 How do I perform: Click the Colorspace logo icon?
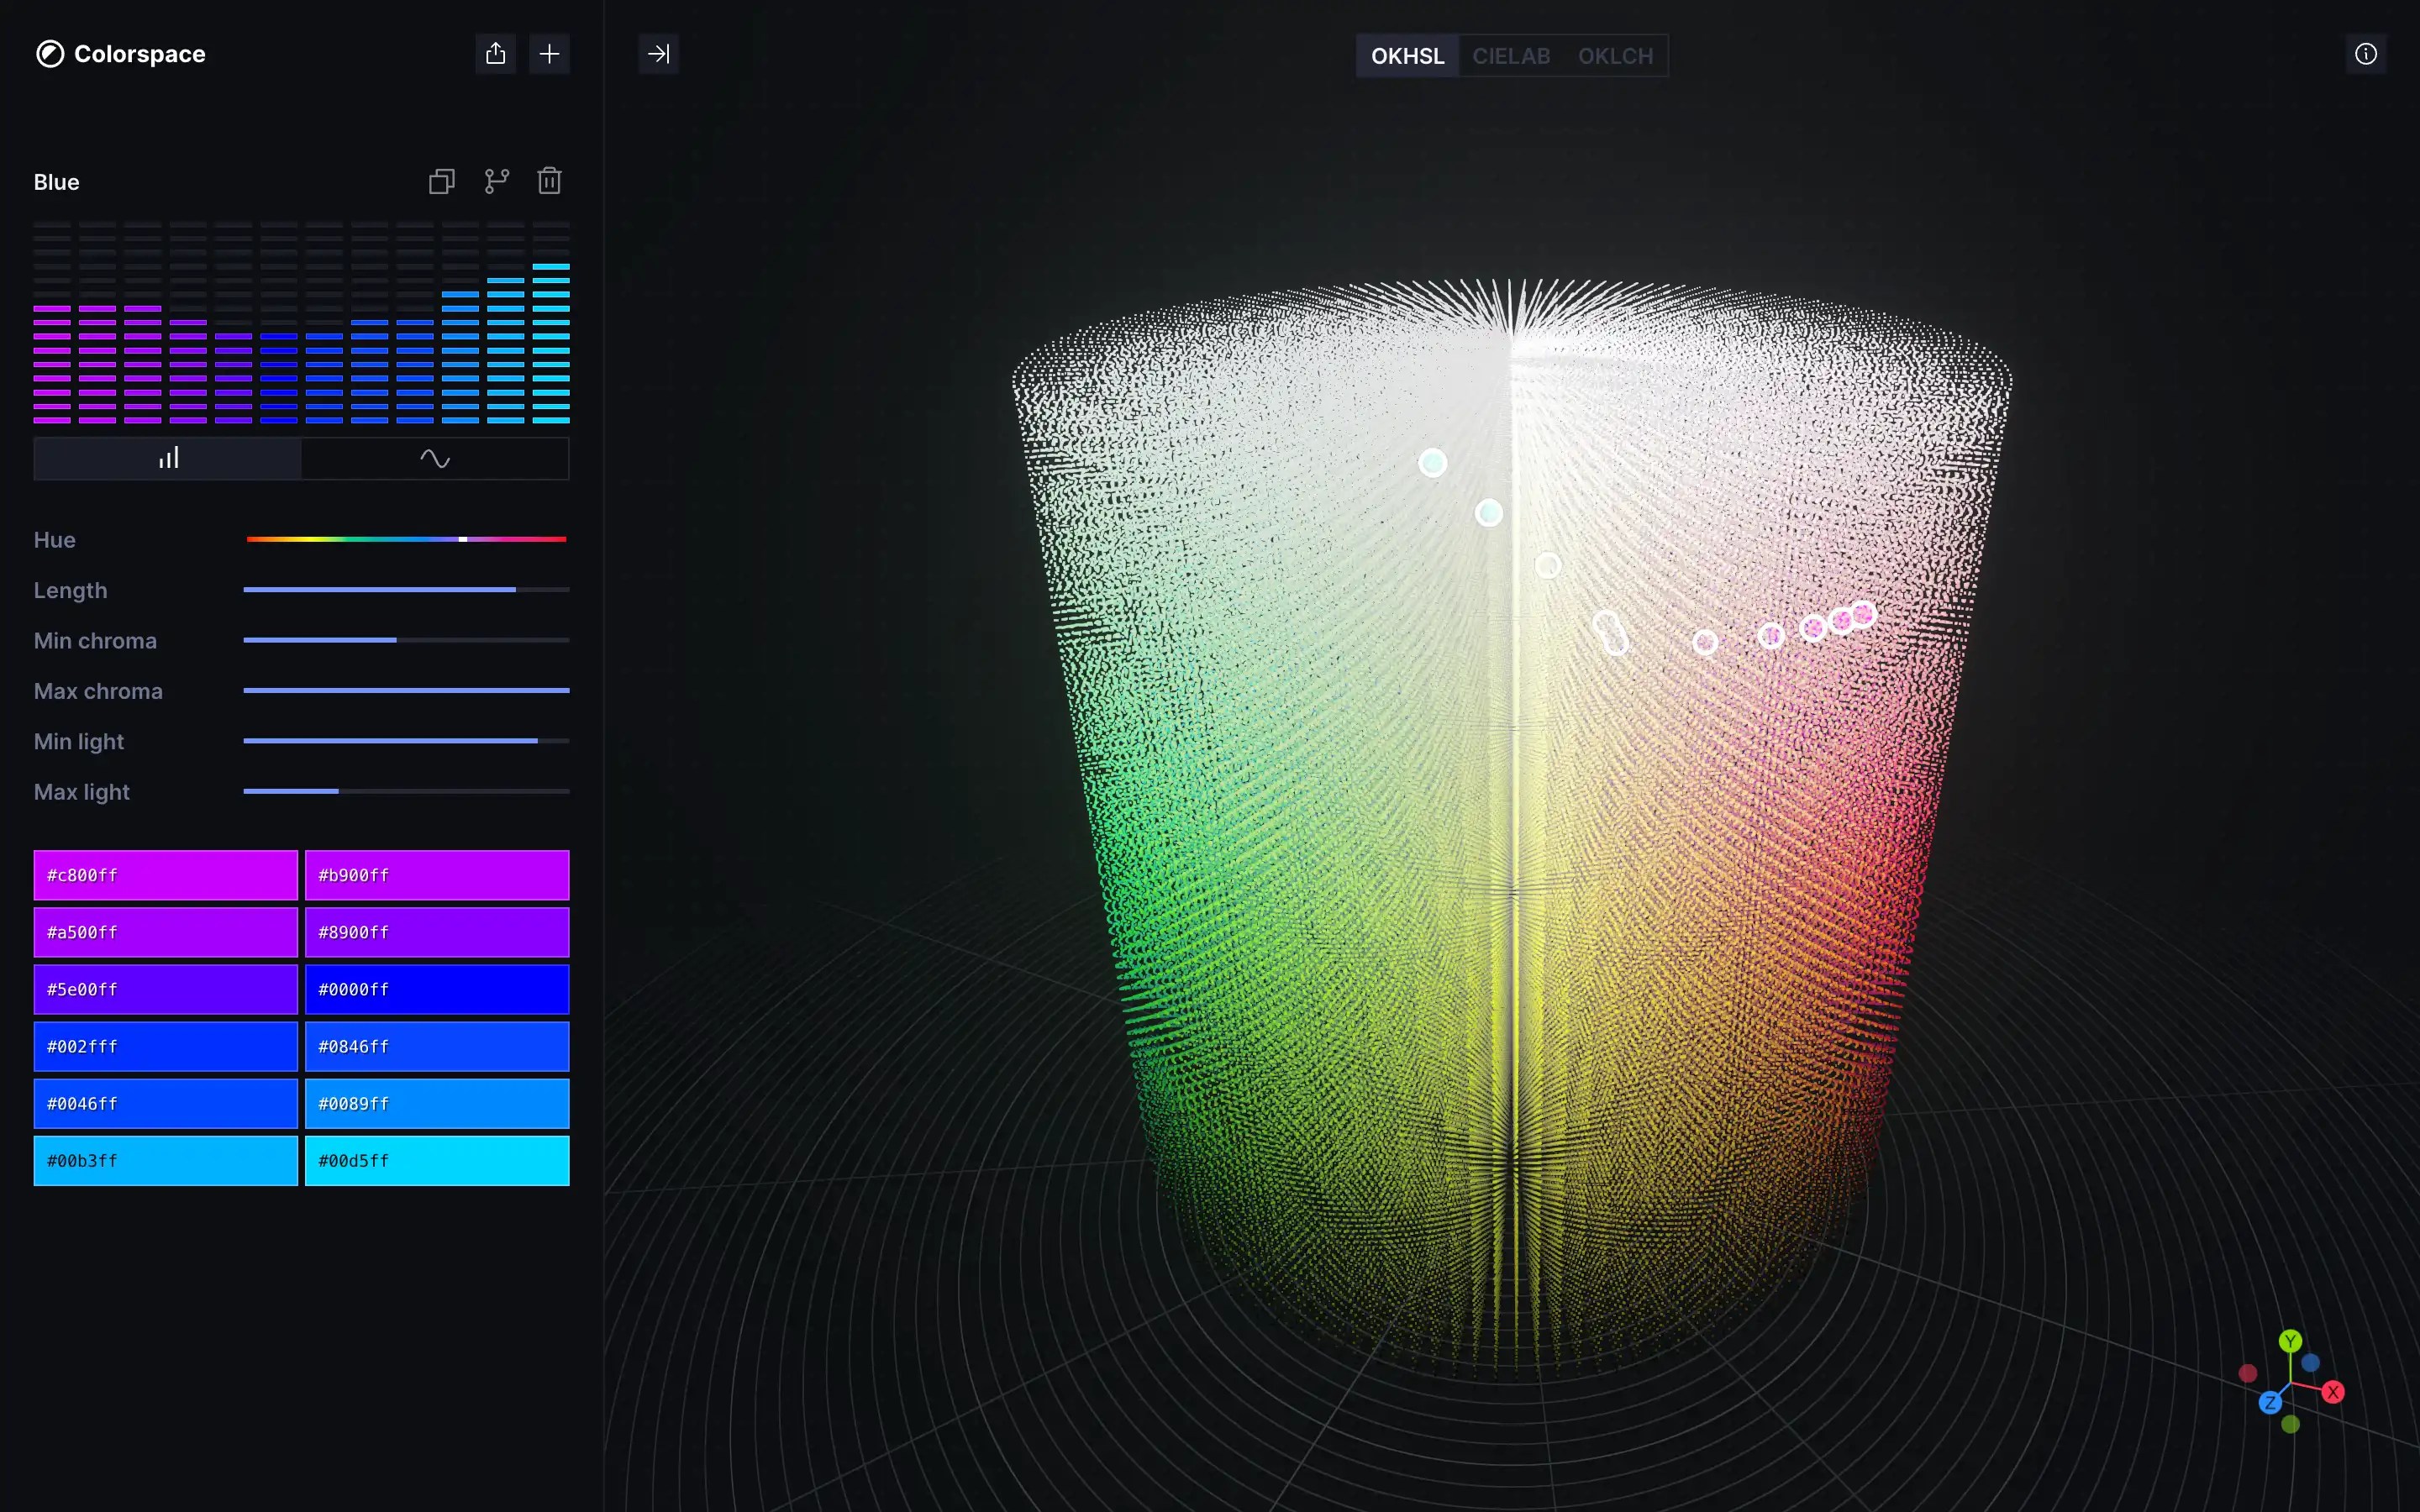tap(50, 54)
